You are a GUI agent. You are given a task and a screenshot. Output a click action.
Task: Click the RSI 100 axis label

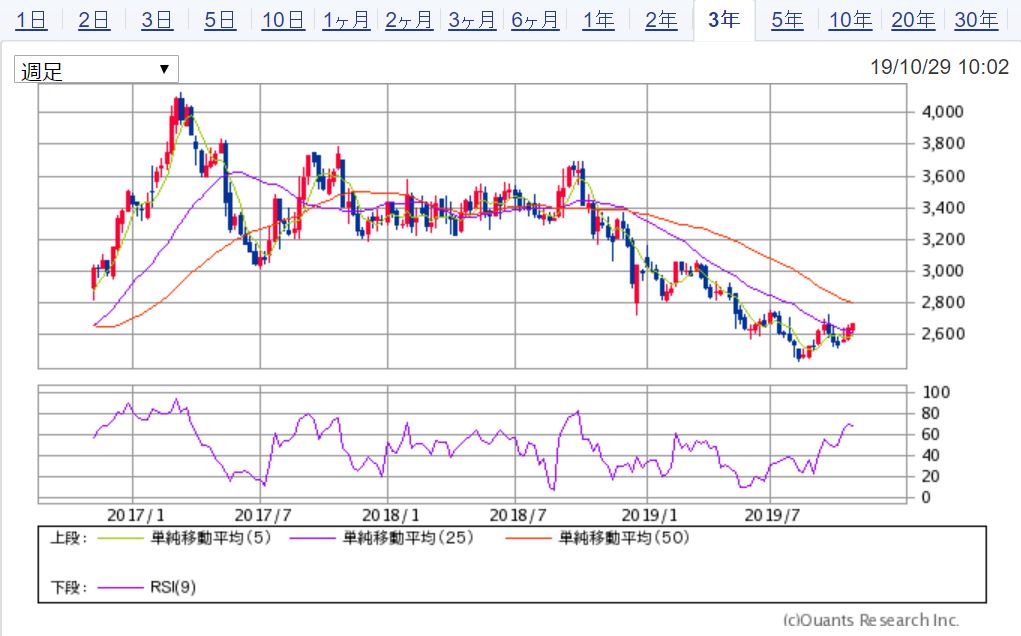coord(936,393)
